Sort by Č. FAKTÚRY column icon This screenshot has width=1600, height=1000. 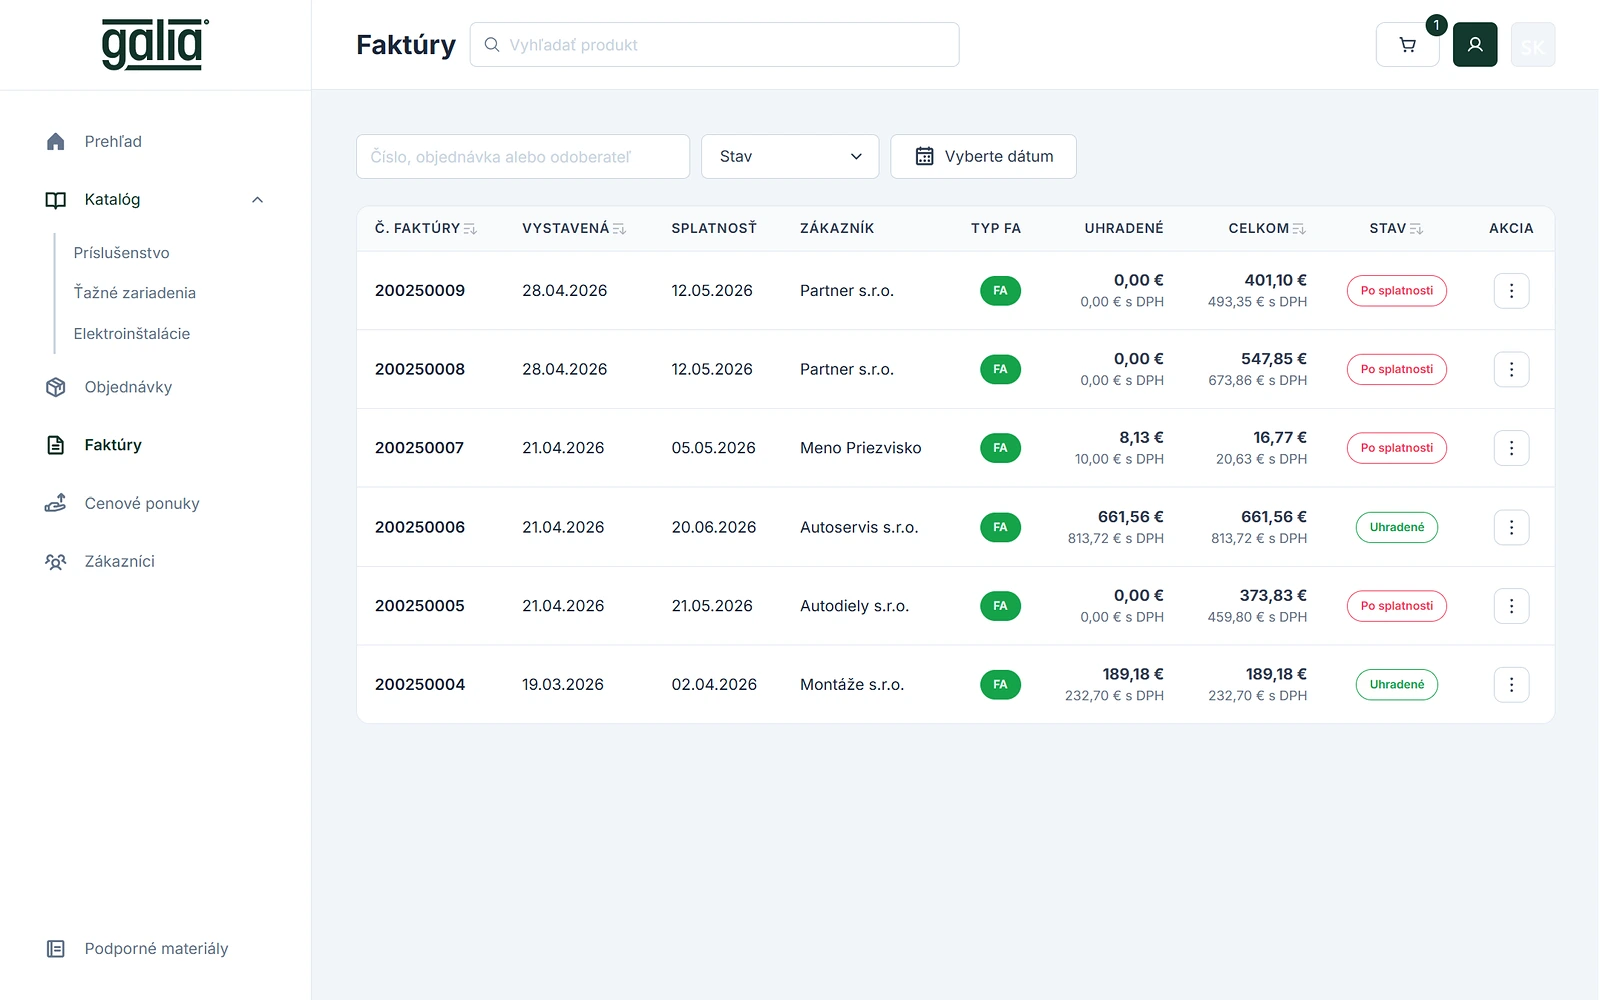(470, 229)
